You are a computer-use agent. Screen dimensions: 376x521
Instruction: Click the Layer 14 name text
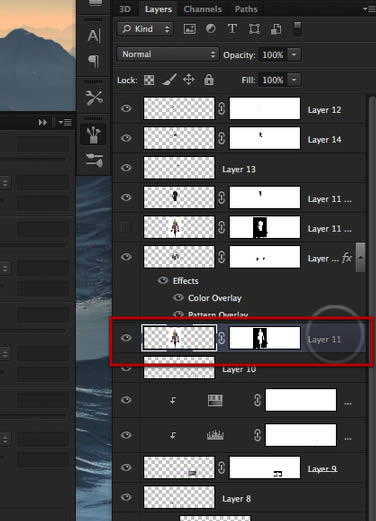(x=324, y=139)
